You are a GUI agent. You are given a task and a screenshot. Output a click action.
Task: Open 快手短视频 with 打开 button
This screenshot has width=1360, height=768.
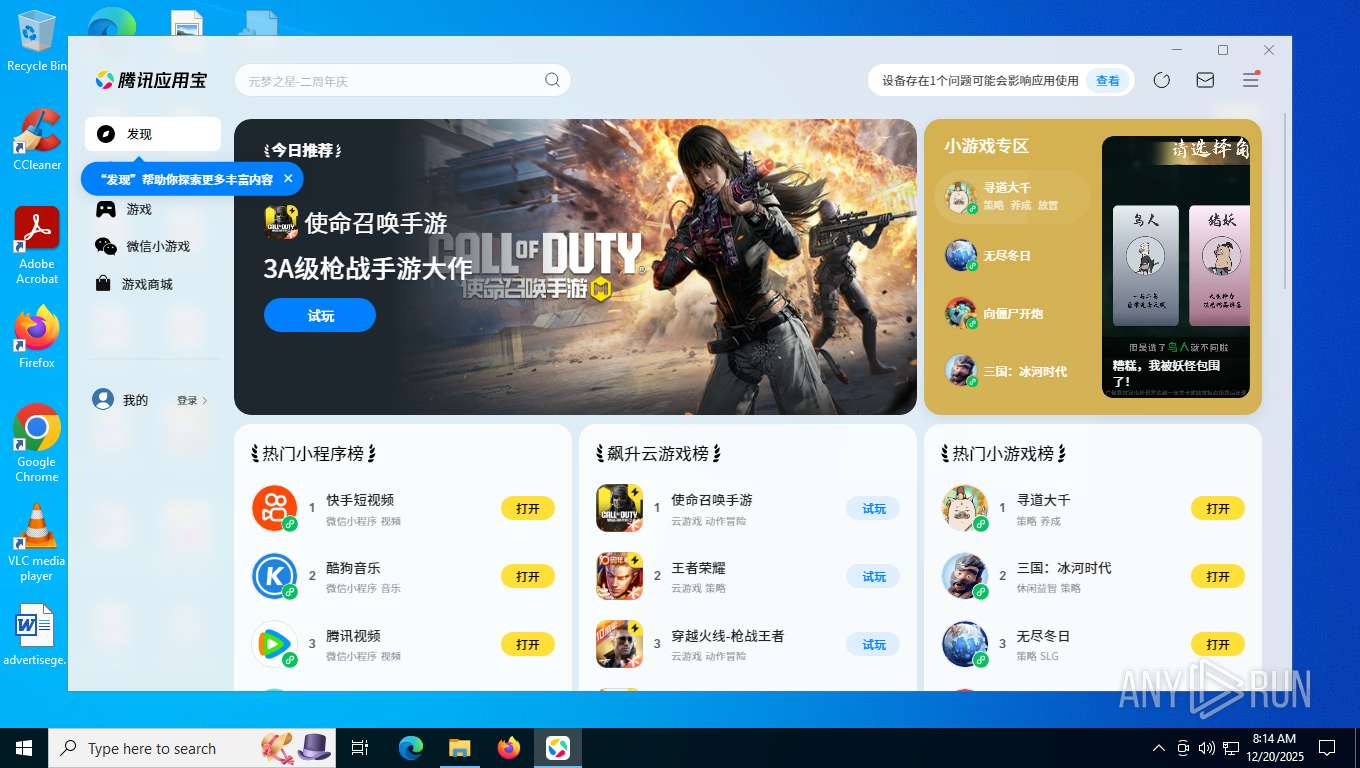tap(528, 508)
